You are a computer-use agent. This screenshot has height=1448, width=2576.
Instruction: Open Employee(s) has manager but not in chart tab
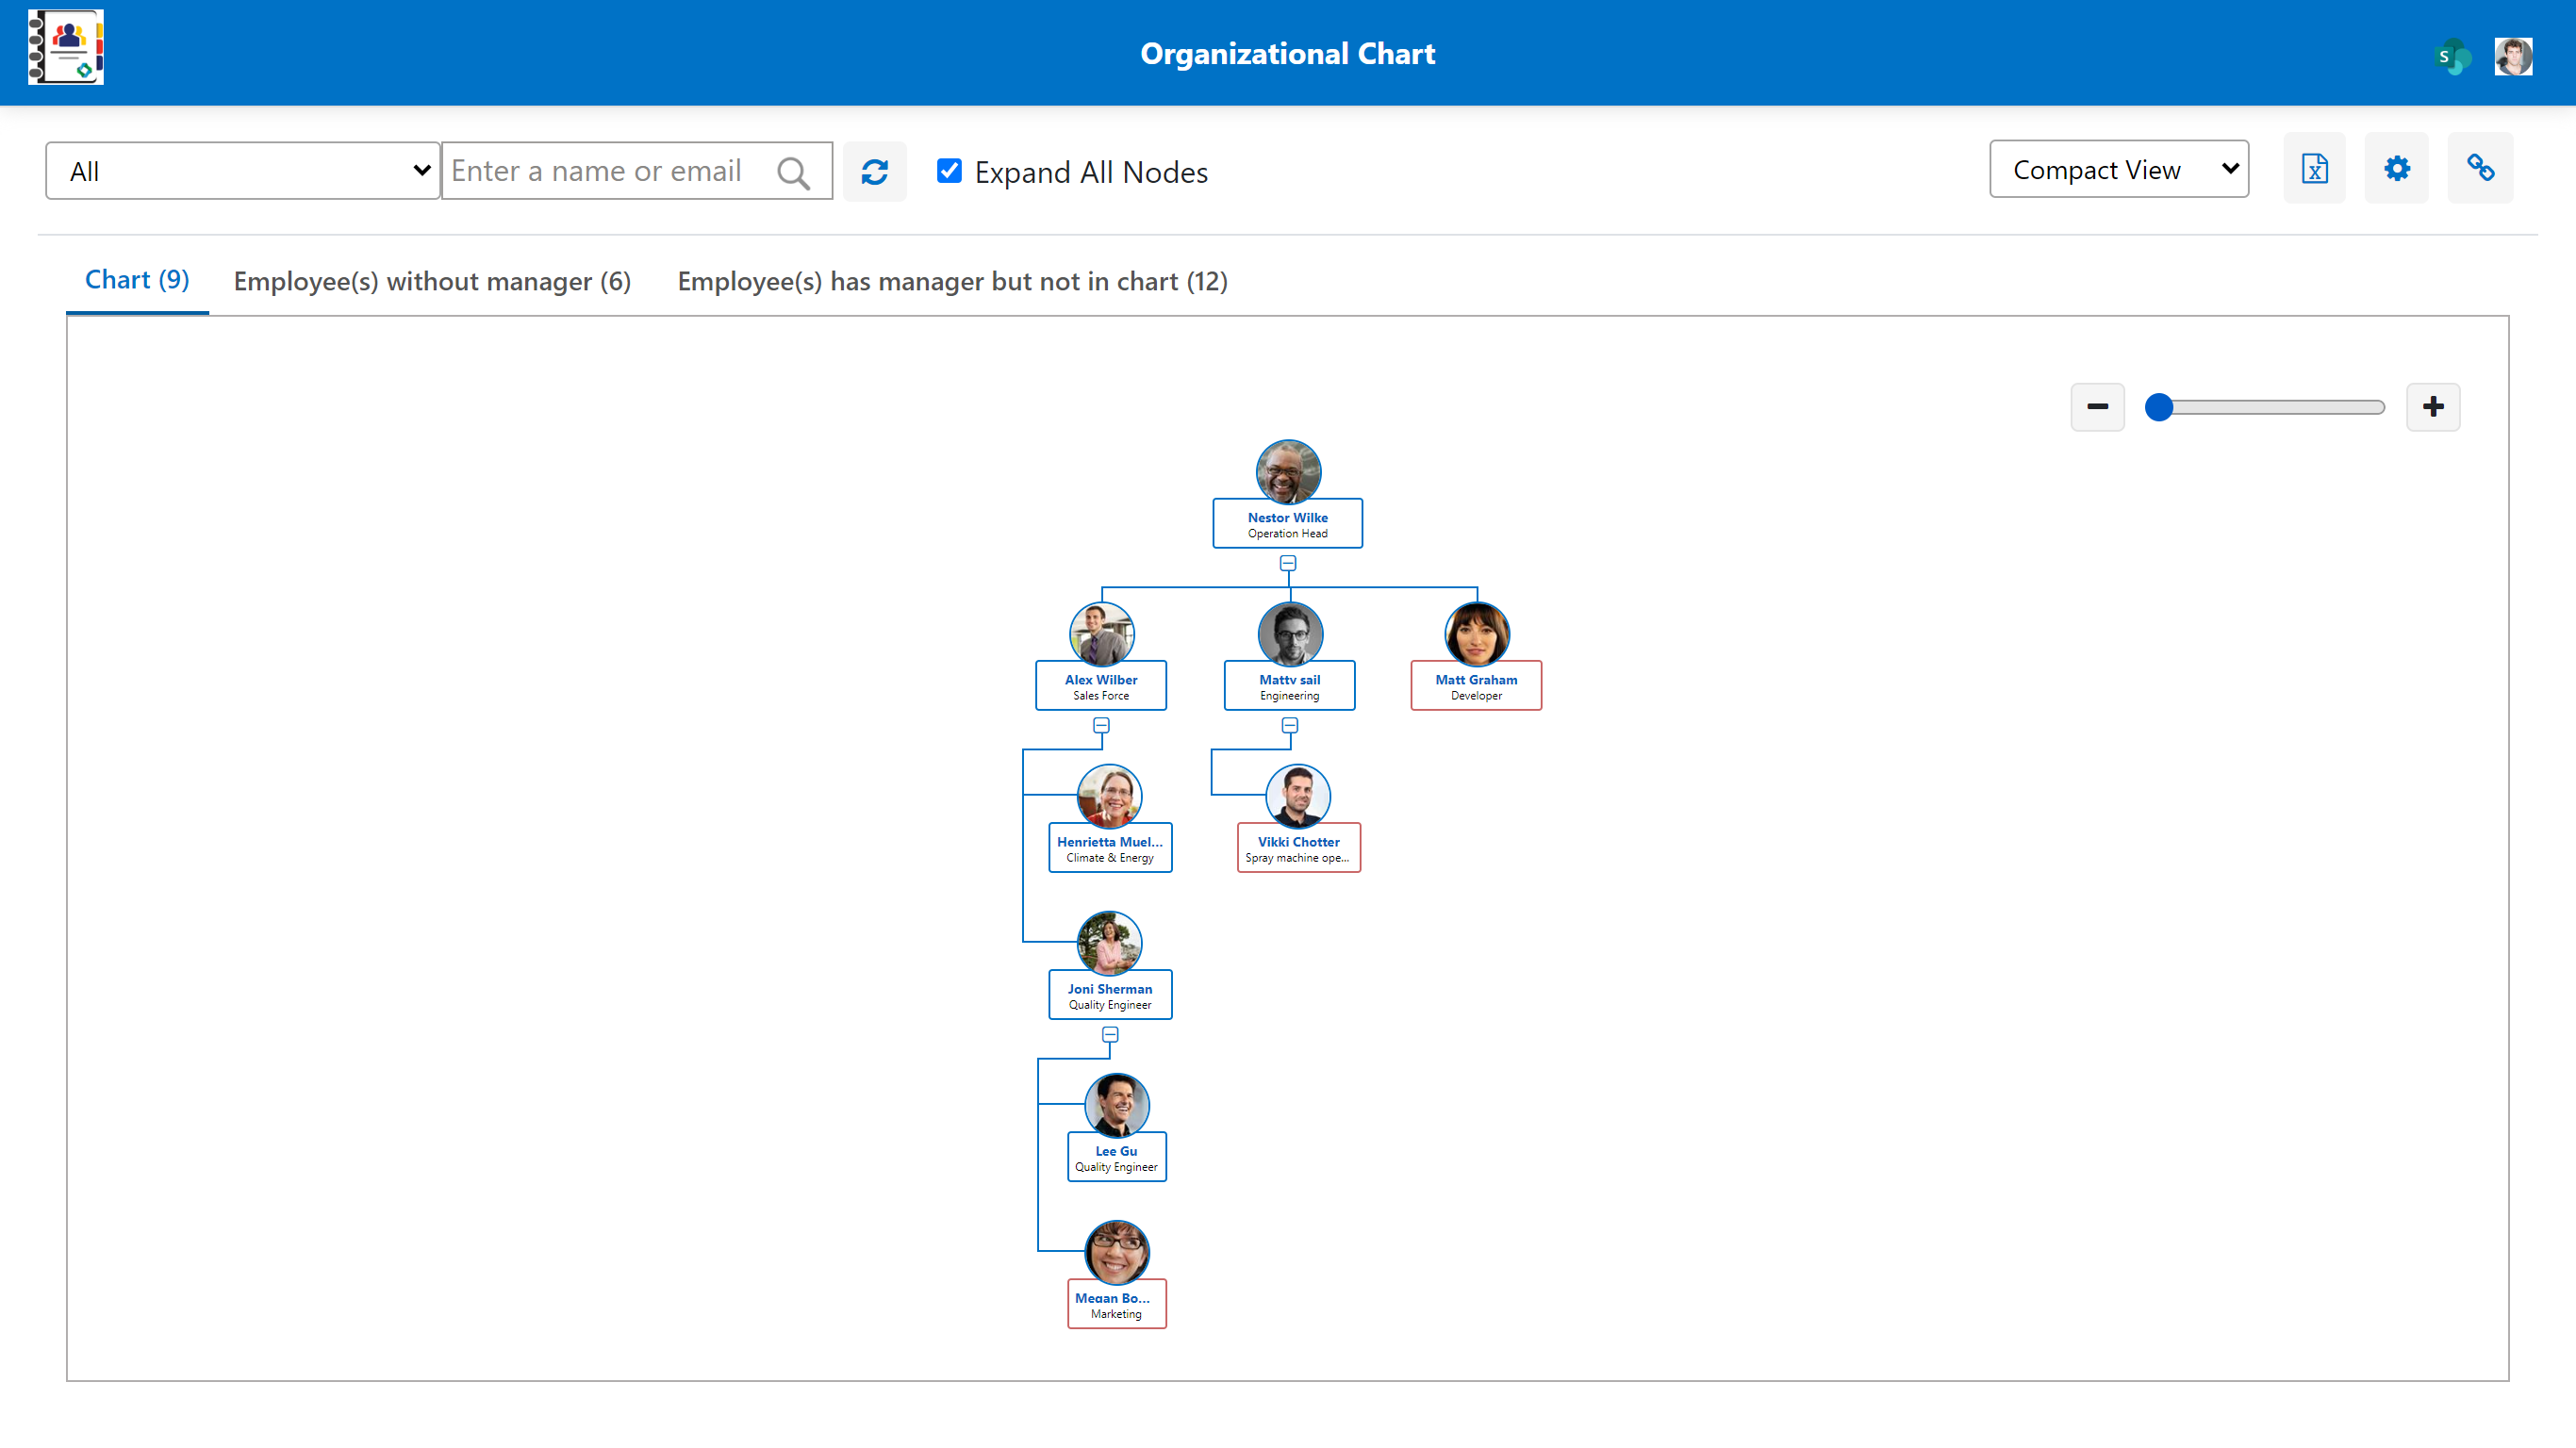coord(952,281)
